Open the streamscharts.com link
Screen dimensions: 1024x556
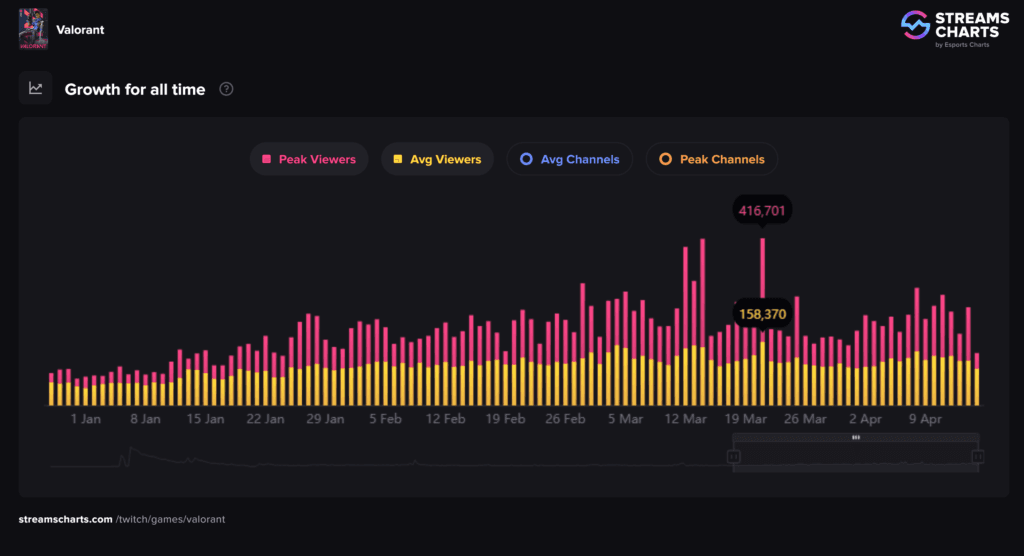point(65,519)
